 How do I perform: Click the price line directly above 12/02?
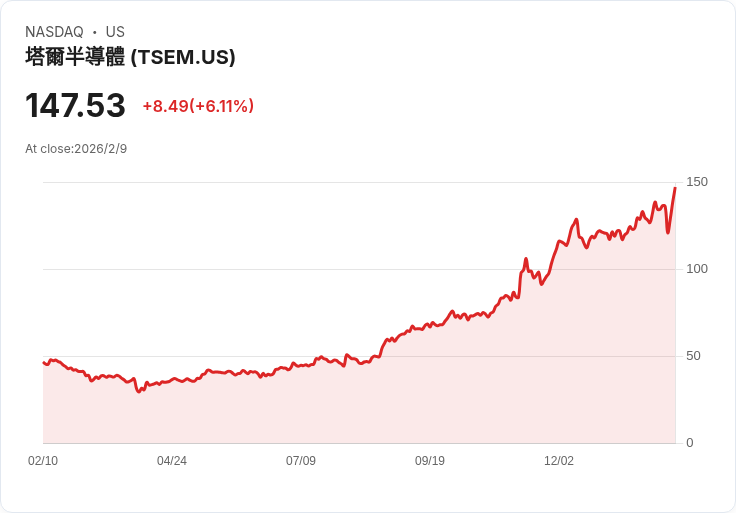point(559,243)
